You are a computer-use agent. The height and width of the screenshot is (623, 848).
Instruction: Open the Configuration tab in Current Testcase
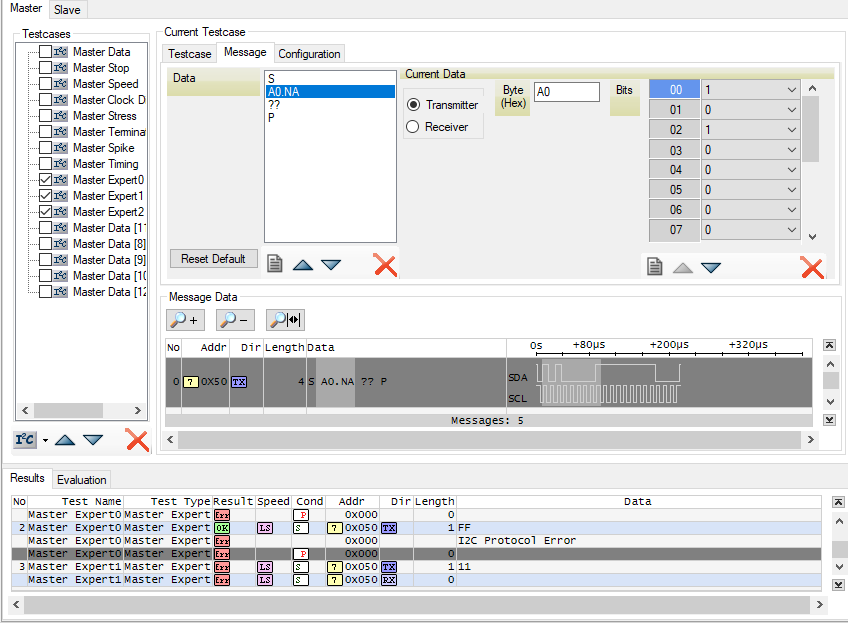click(308, 53)
